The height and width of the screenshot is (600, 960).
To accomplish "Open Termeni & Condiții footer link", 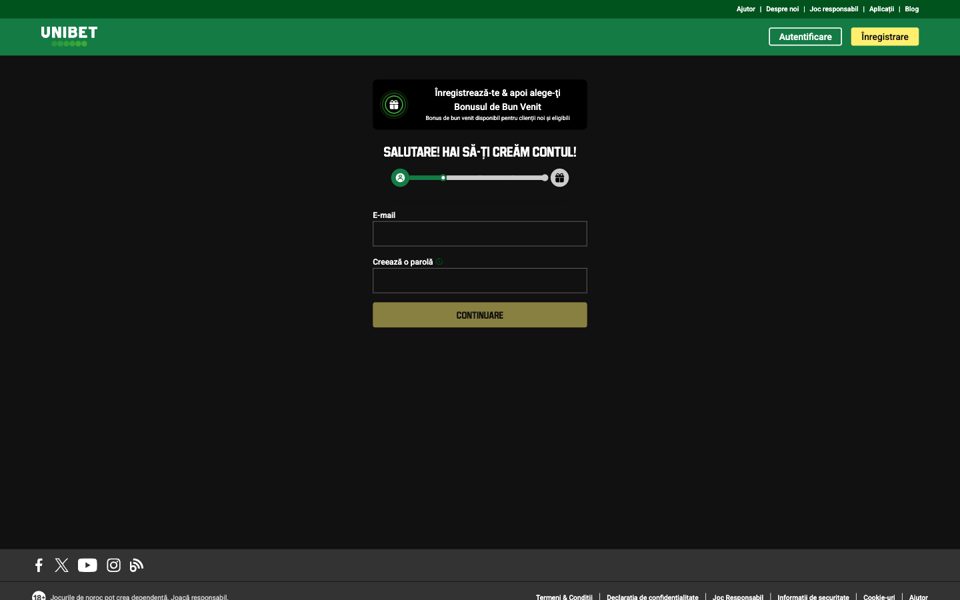I will coord(564,597).
